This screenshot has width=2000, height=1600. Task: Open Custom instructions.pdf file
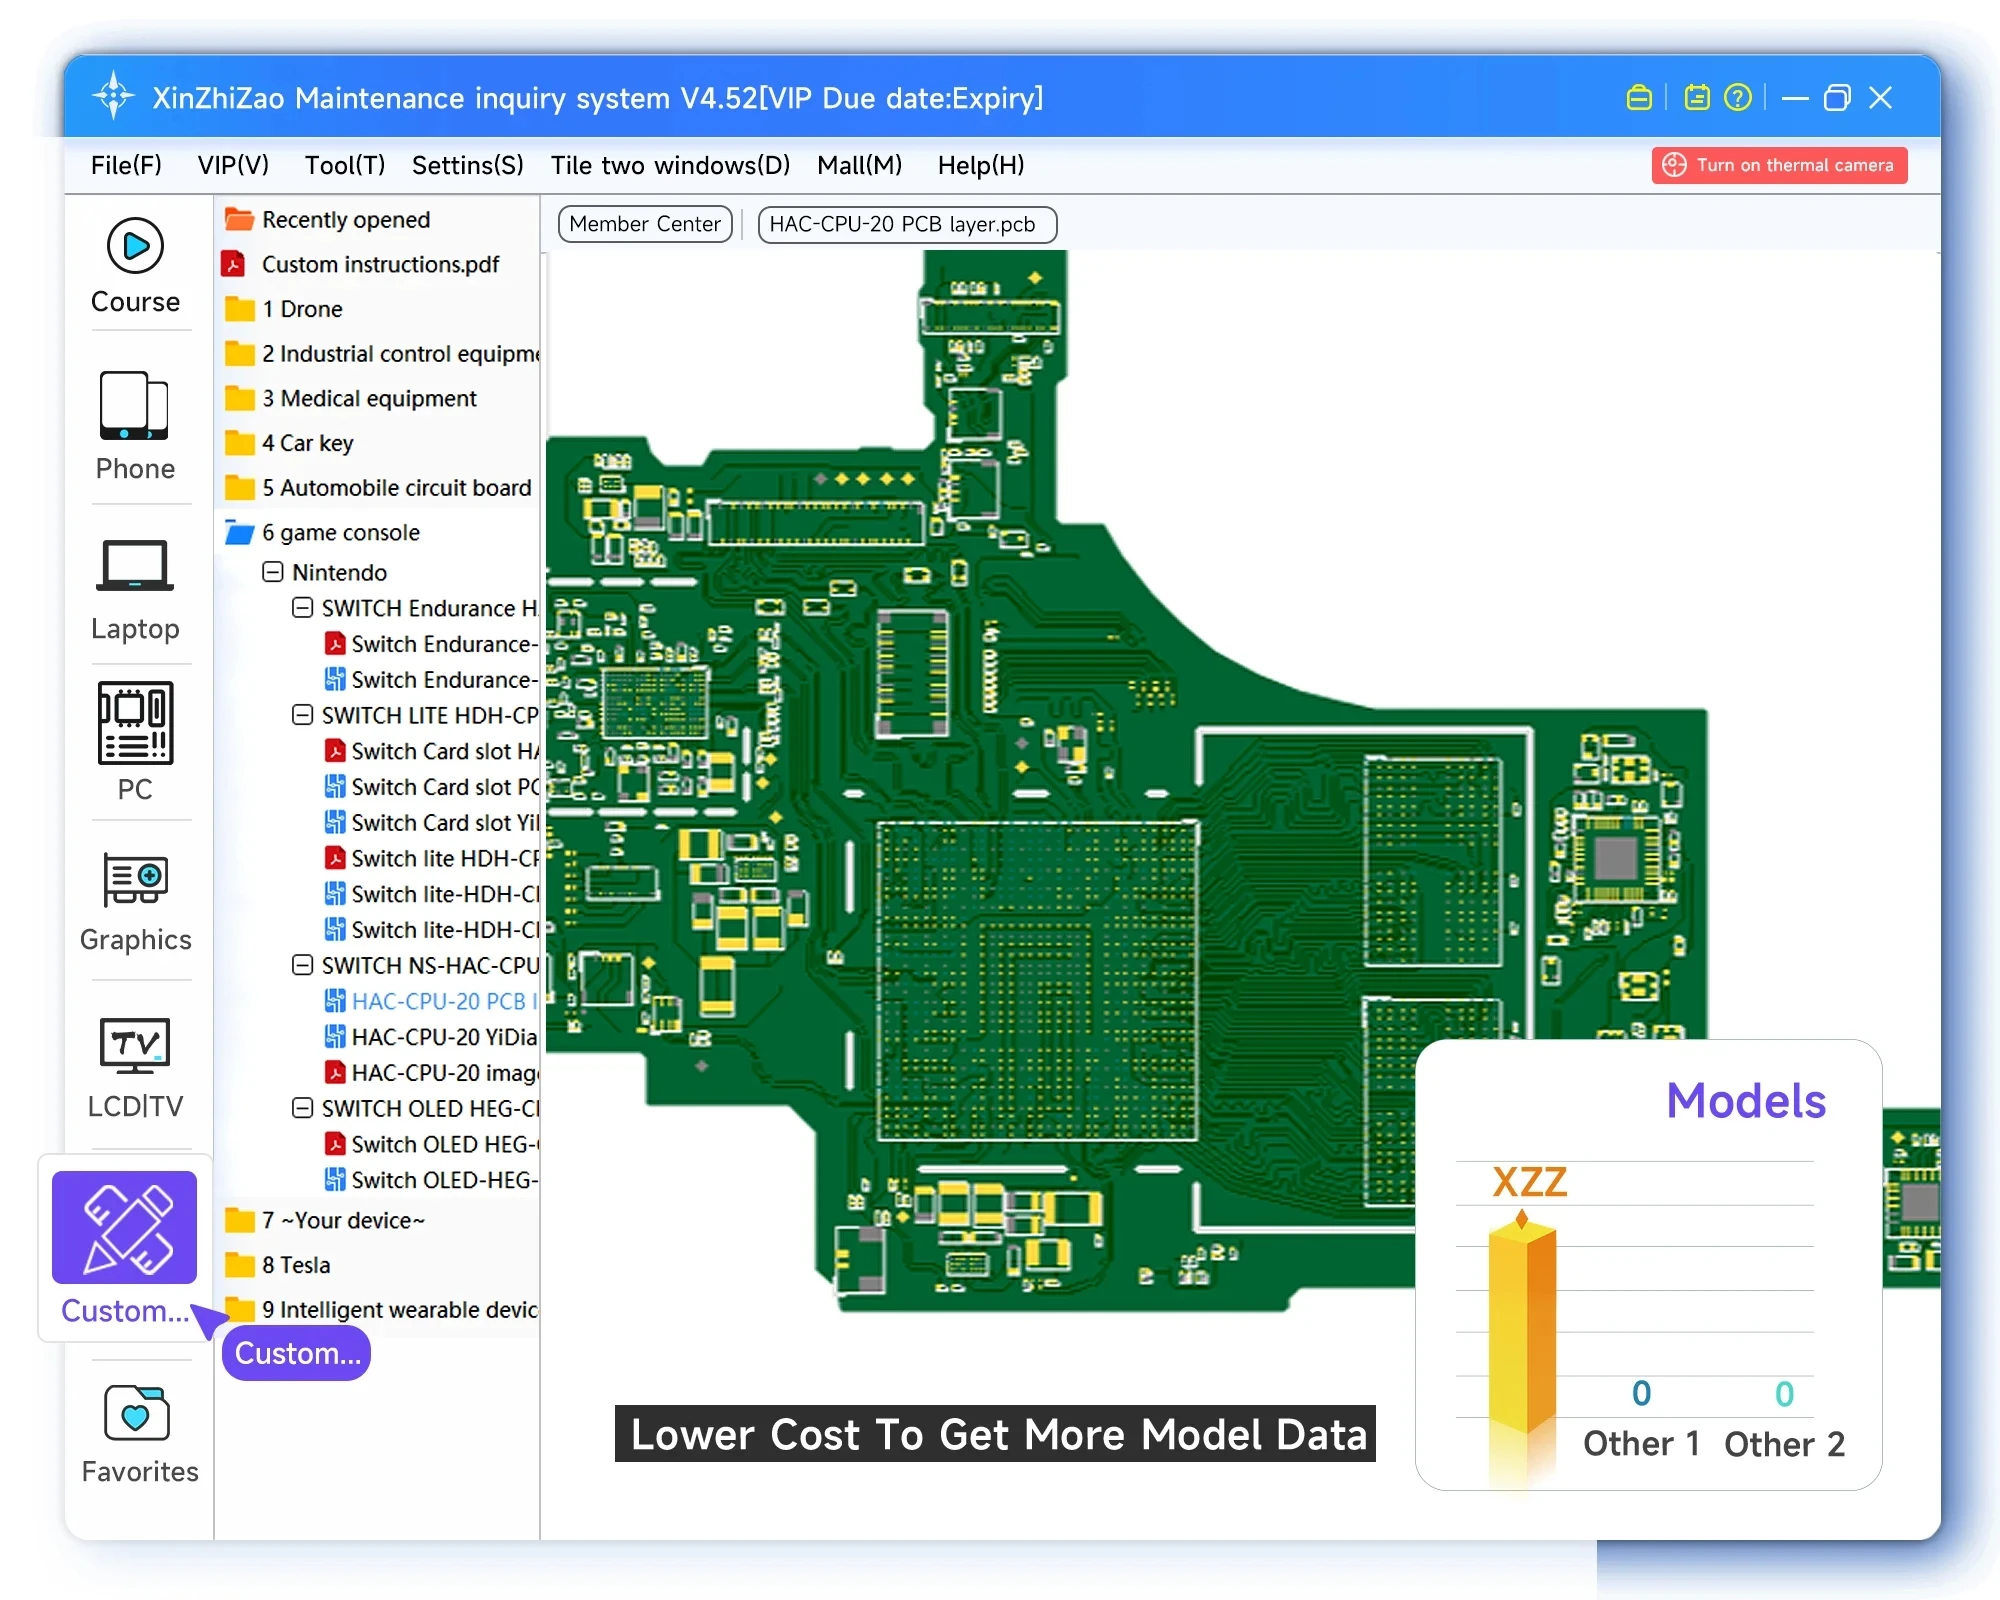pyautogui.click(x=379, y=265)
